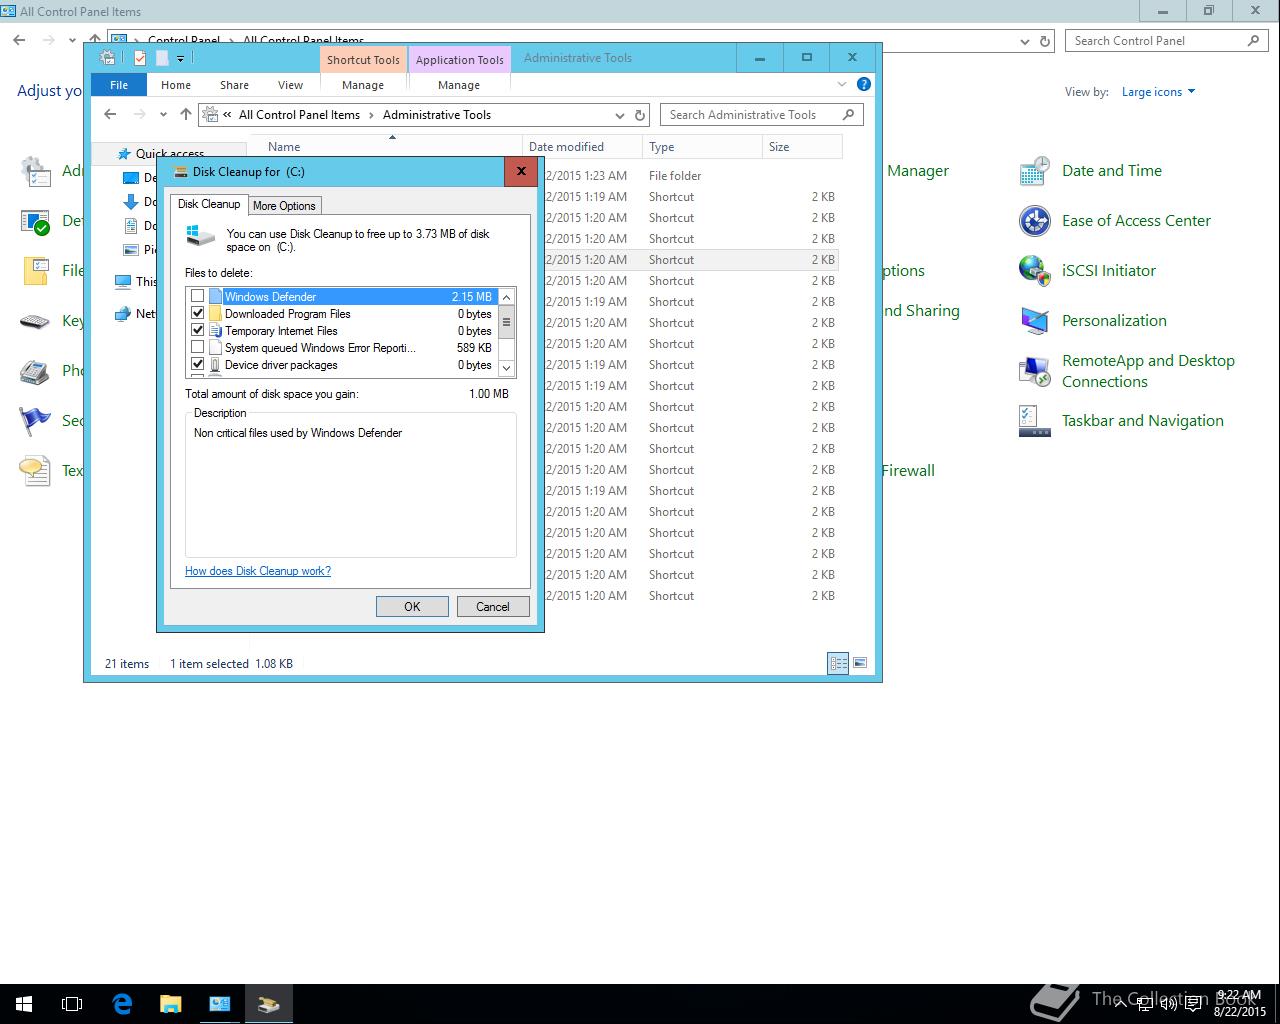
Task: Click Search Control Panel field
Action: pos(1167,41)
